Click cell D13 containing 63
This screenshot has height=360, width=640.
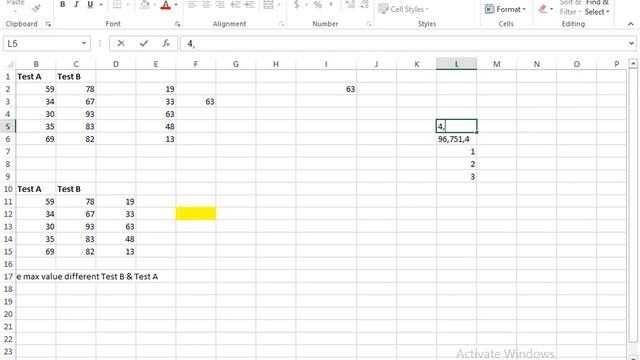click(116, 227)
